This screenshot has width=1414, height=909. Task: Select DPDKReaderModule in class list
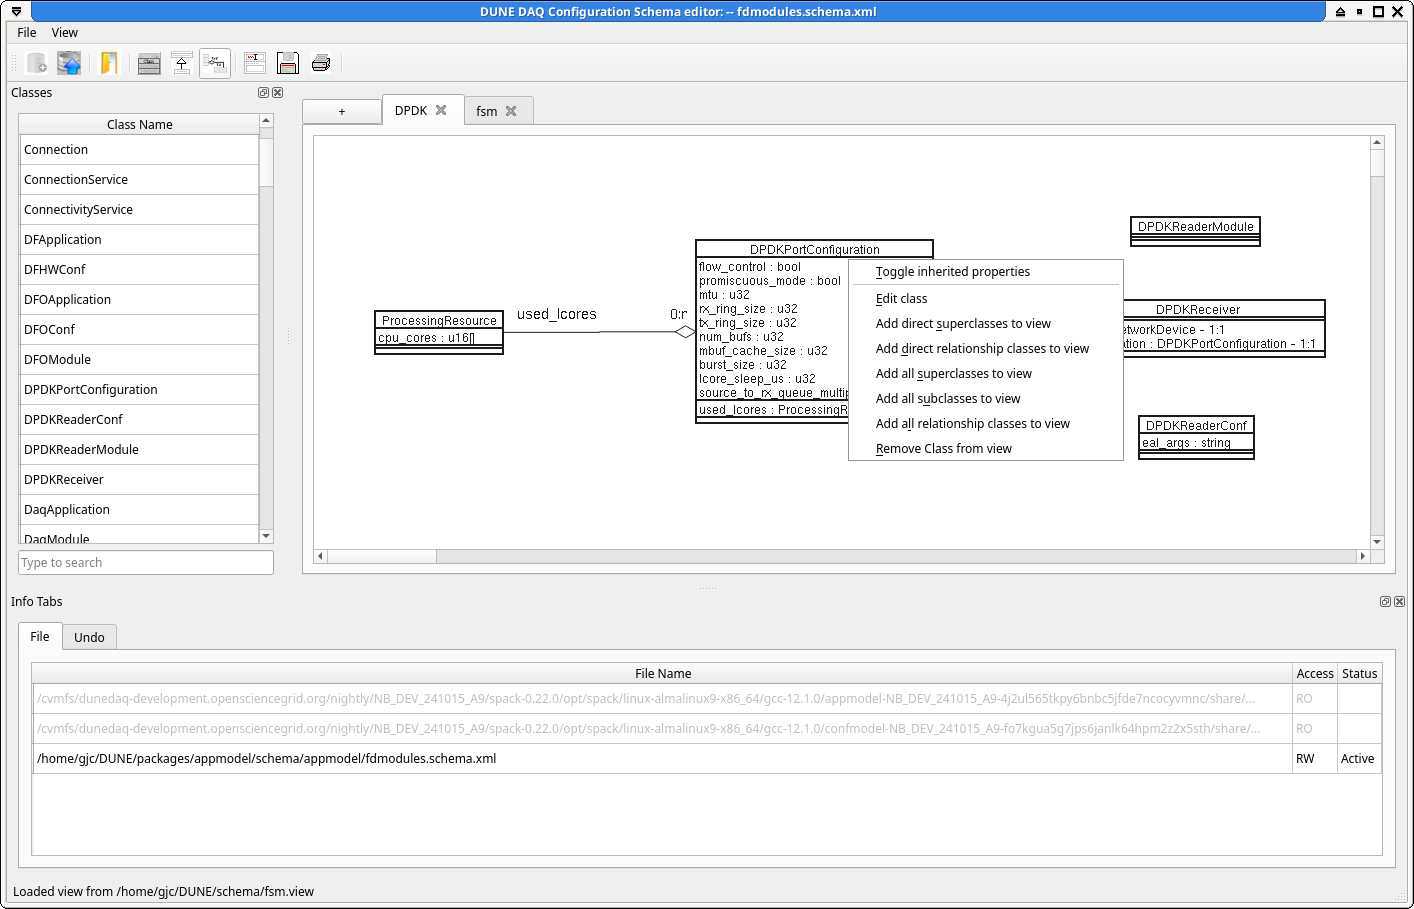pos(139,450)
